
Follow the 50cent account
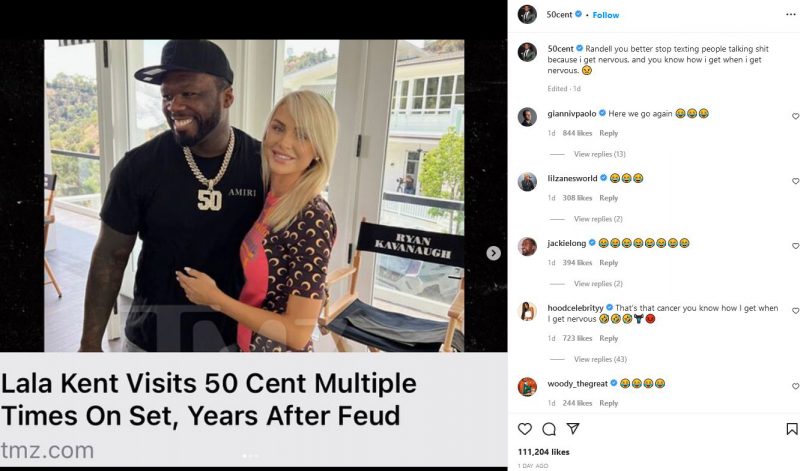pos(606,15)
